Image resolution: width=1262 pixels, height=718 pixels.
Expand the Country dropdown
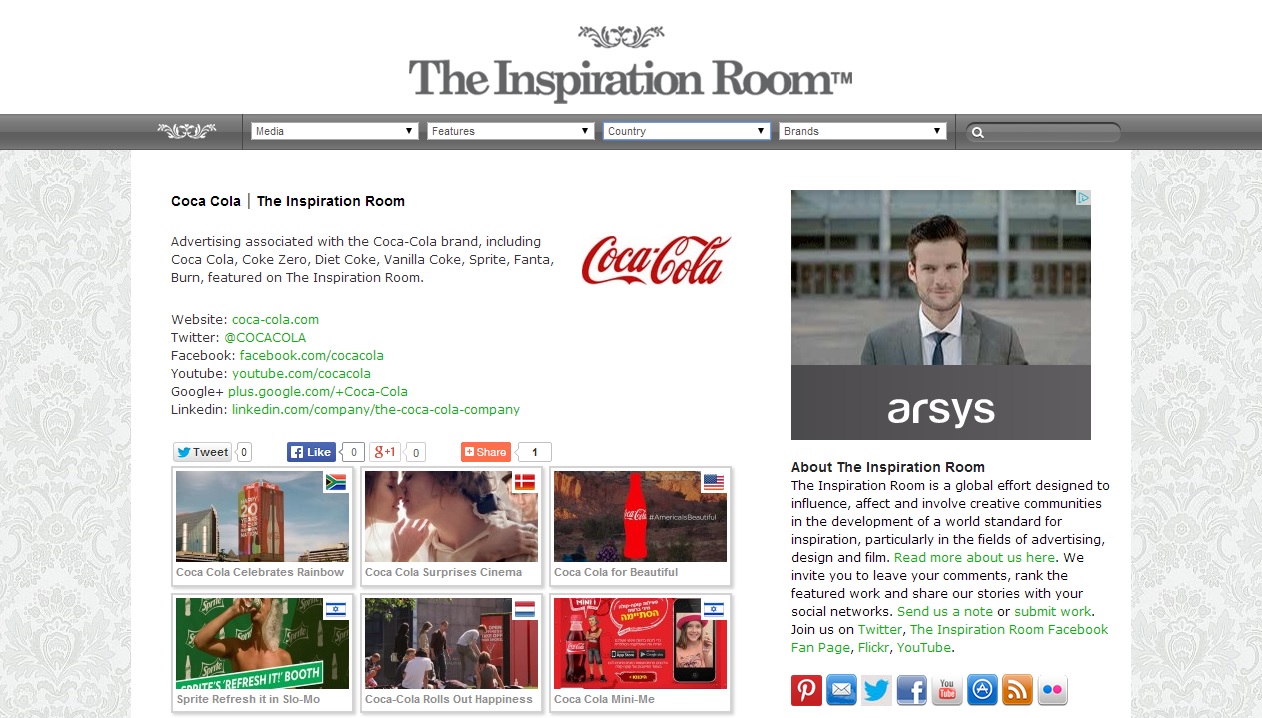(x=686, y=131)
